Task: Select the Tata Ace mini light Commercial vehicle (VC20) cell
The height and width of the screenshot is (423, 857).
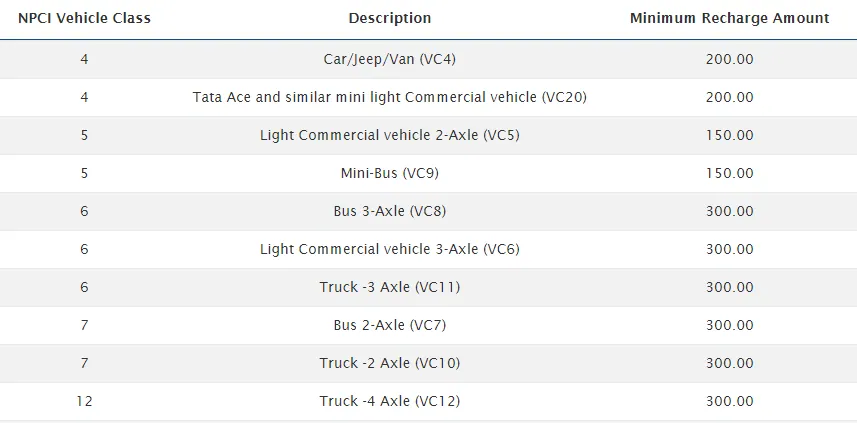Action: (390, 97)
